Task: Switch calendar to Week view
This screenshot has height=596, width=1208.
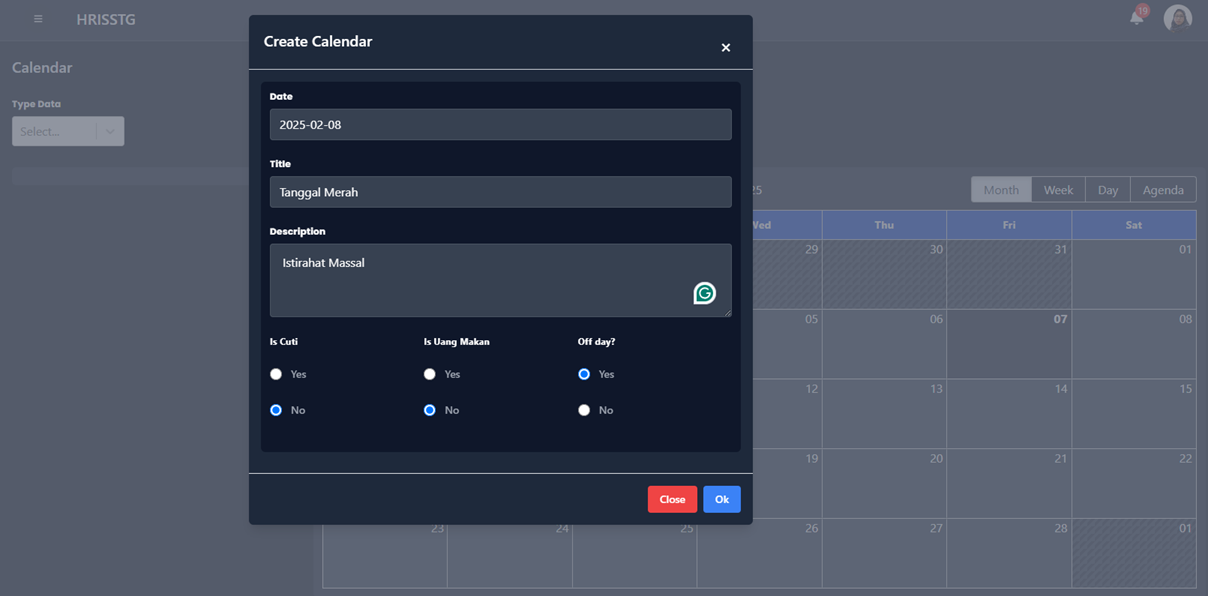Action: (1058, 190)
